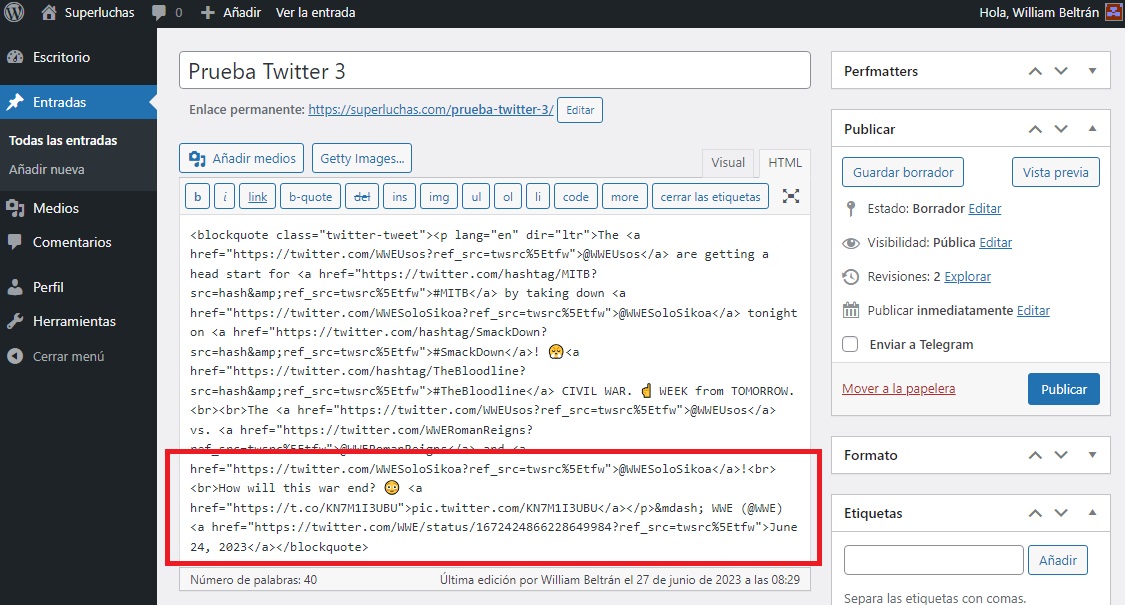Image resolution: width=1125 pixels, height=605 pixels.
Task: Insert ol ordered list tag
Action: (x=508, y=197)
